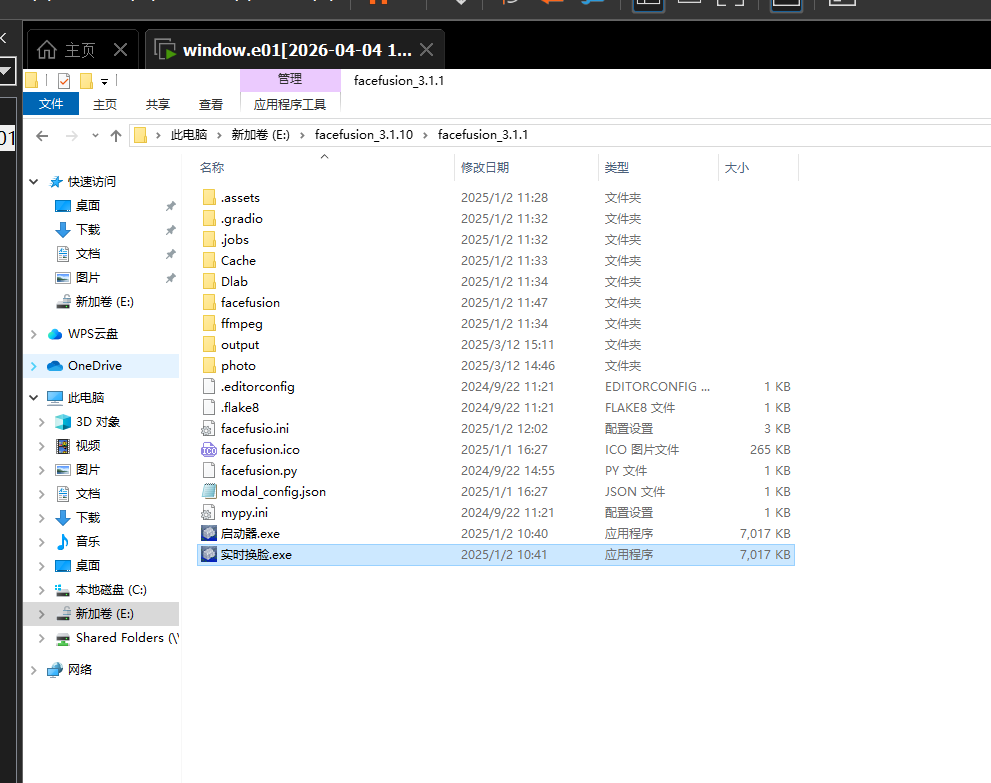Click the new folder quick access icon
Screen dimensions: 991x783
(x=87, y=81)
